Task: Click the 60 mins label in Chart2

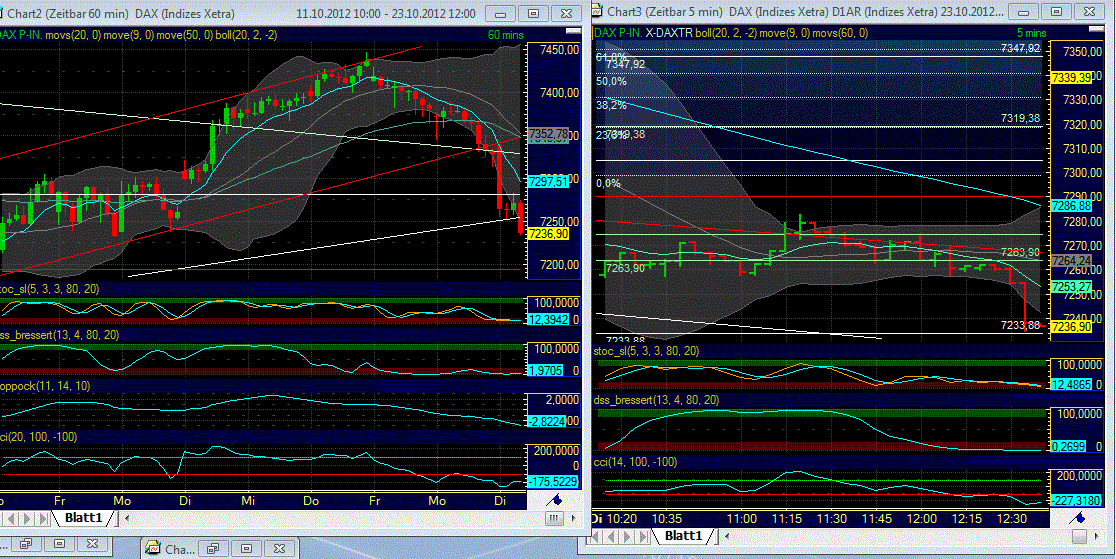Action: click(504, 33)
